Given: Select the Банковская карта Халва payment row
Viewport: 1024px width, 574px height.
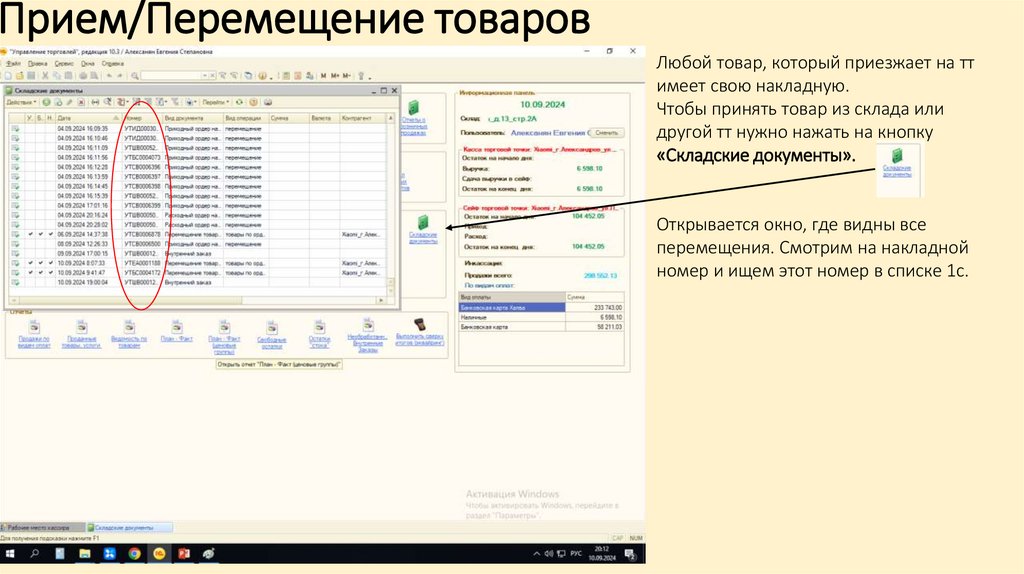Looking at the screenshot, I should click(541, 307).
